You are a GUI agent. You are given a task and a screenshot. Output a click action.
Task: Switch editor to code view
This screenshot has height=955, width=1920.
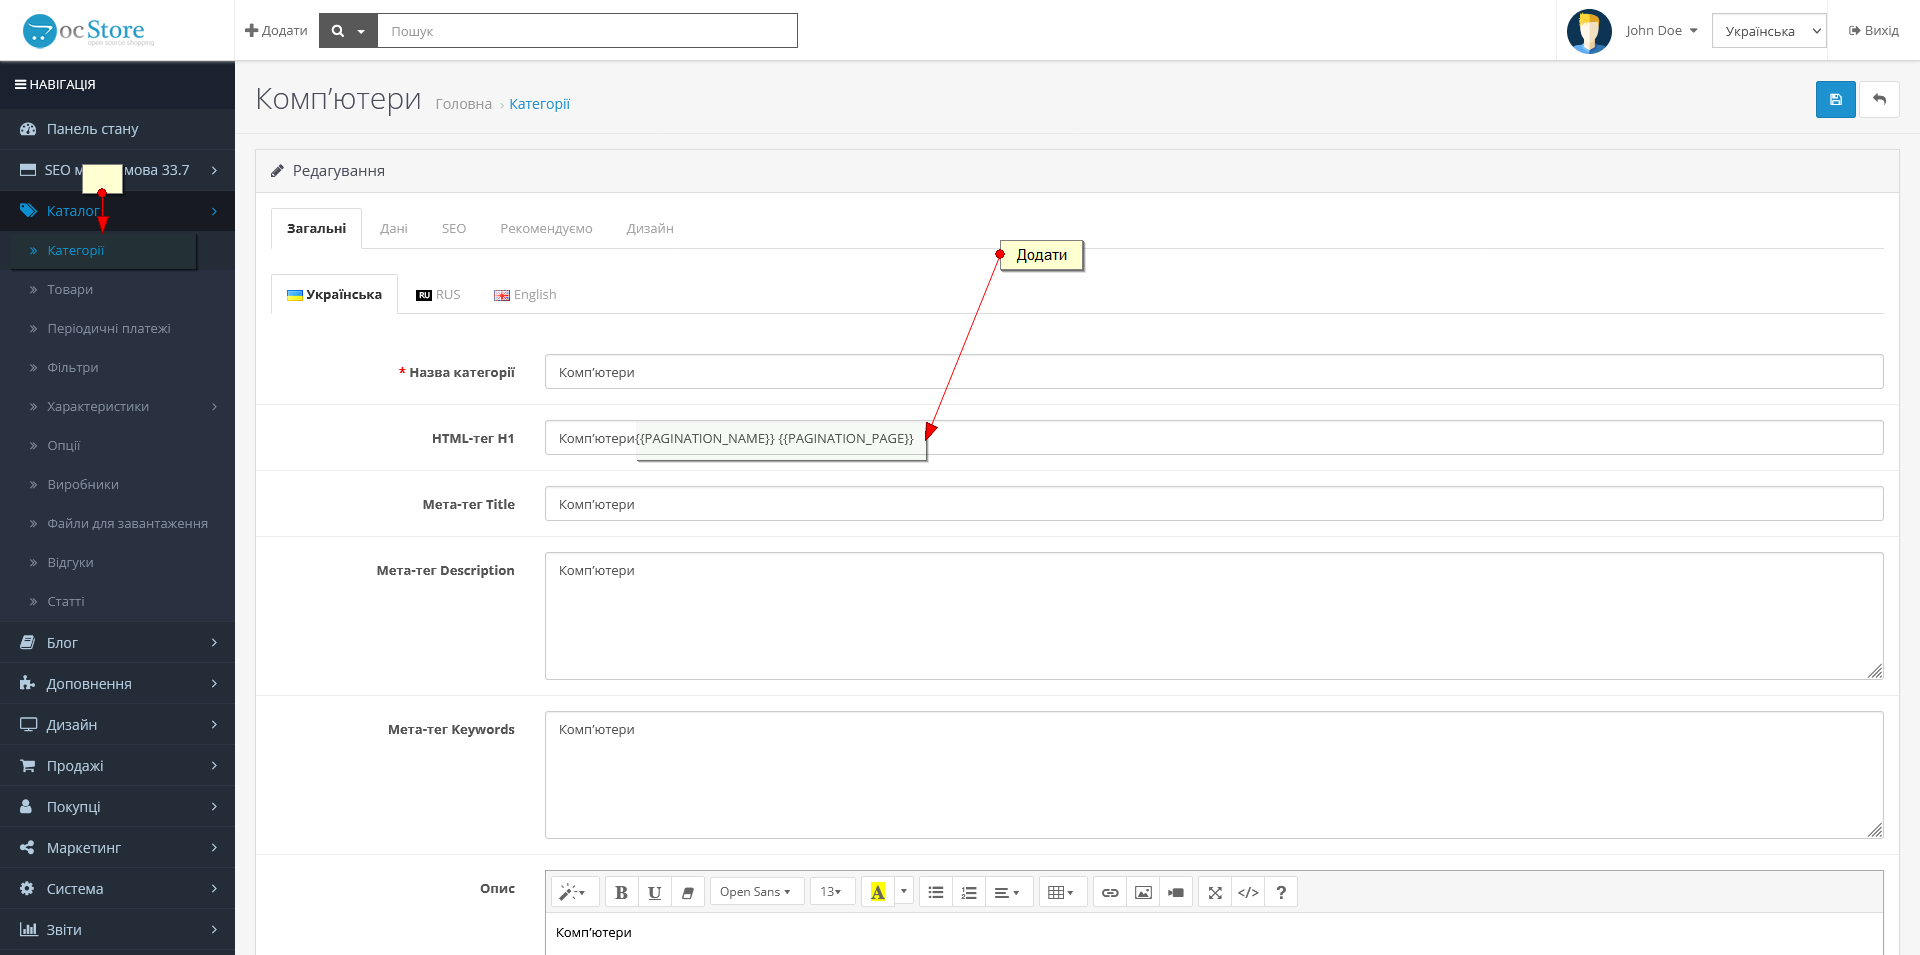pyautogui.click(x=1248, y=892)
